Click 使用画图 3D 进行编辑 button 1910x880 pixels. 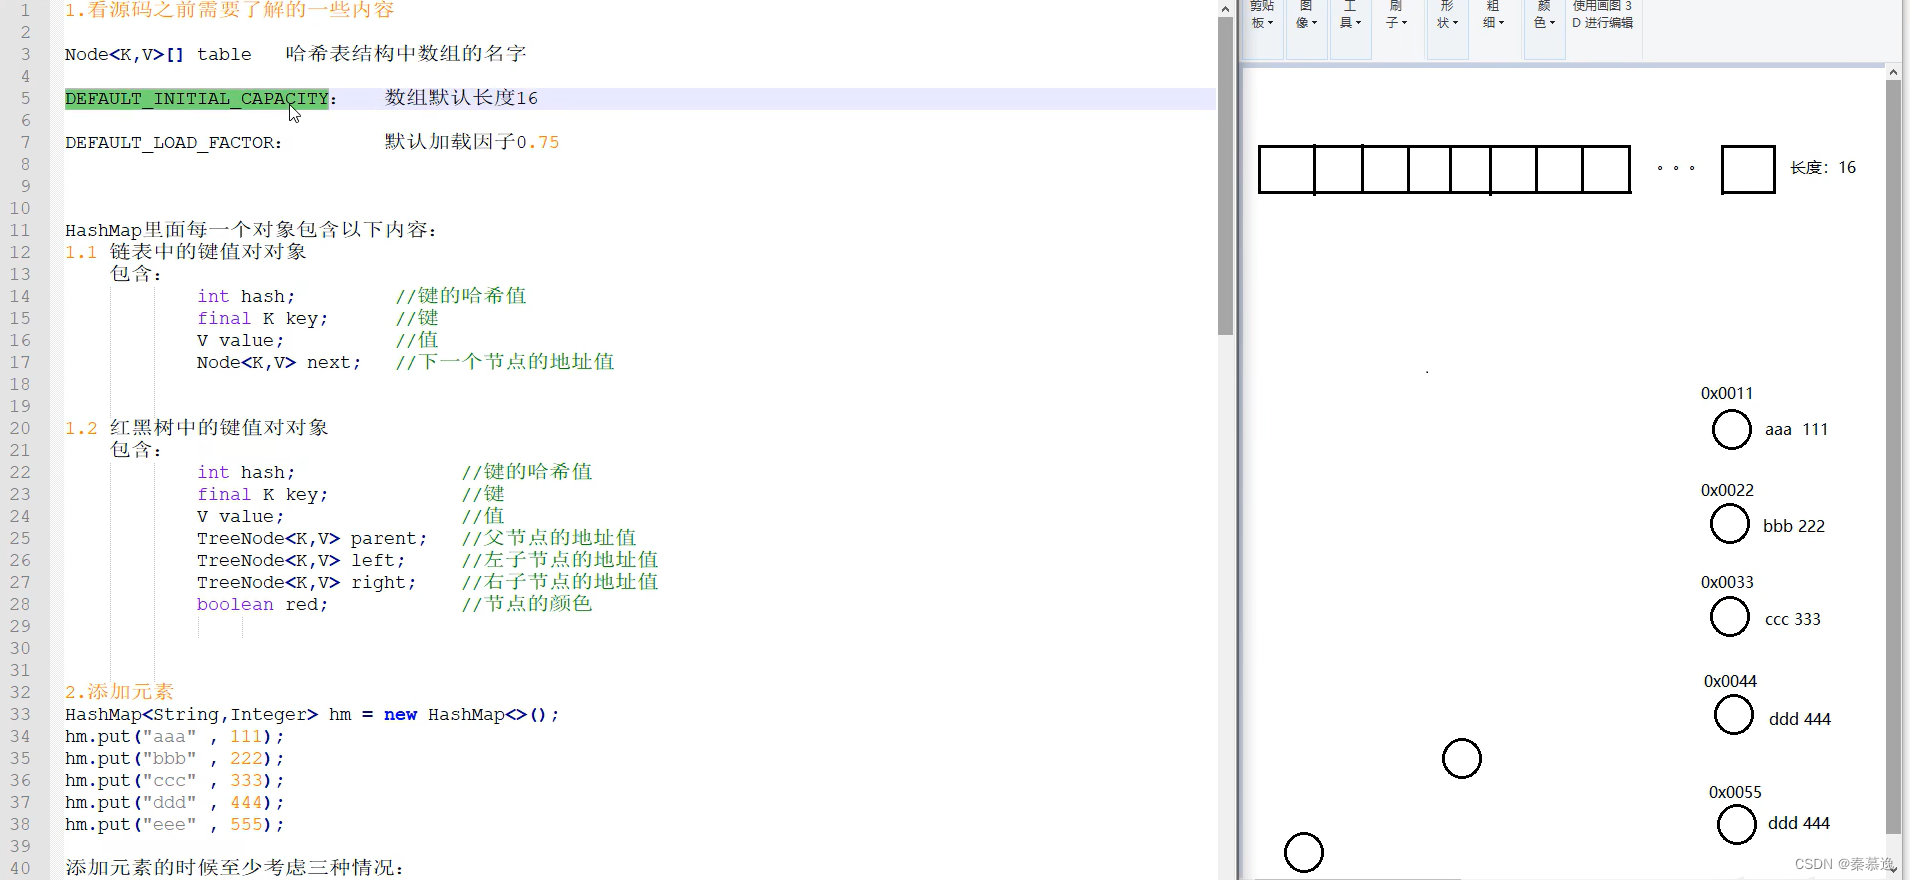[1602, 16]
